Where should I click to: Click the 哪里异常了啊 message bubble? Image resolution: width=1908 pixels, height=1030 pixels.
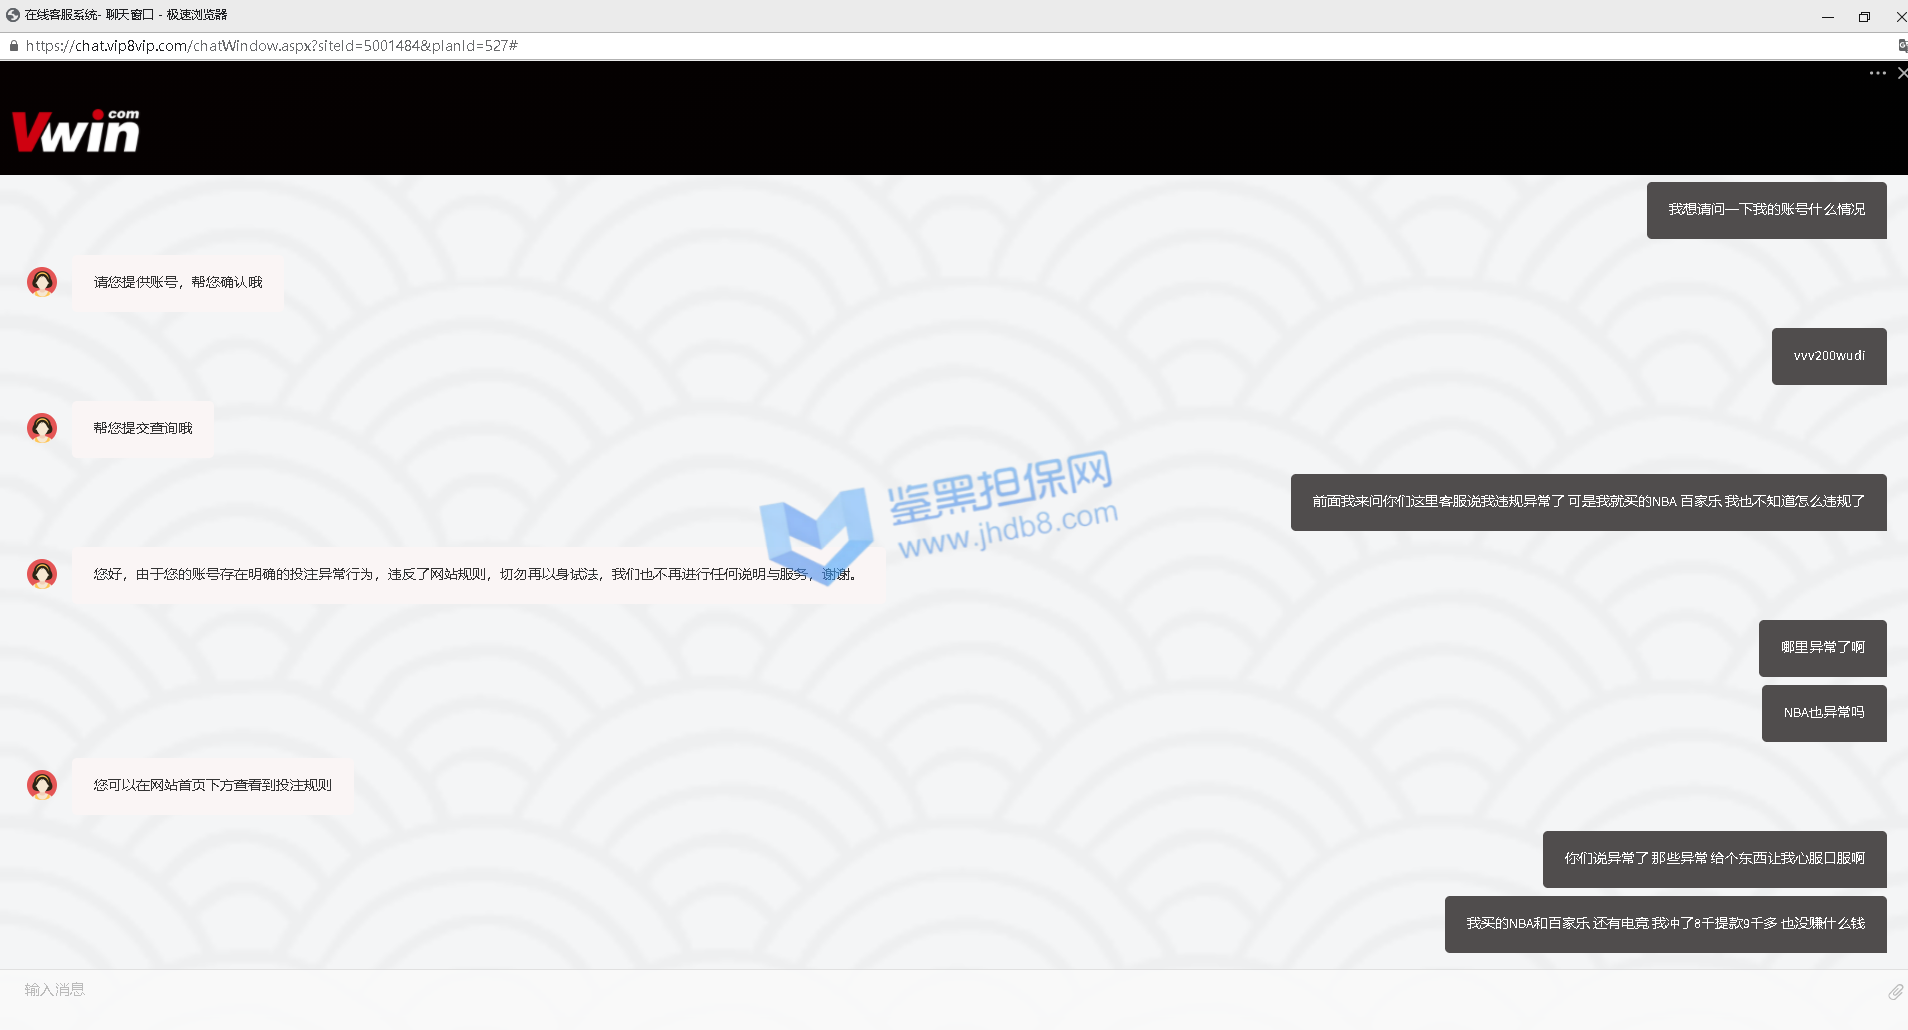(1822, 648)
